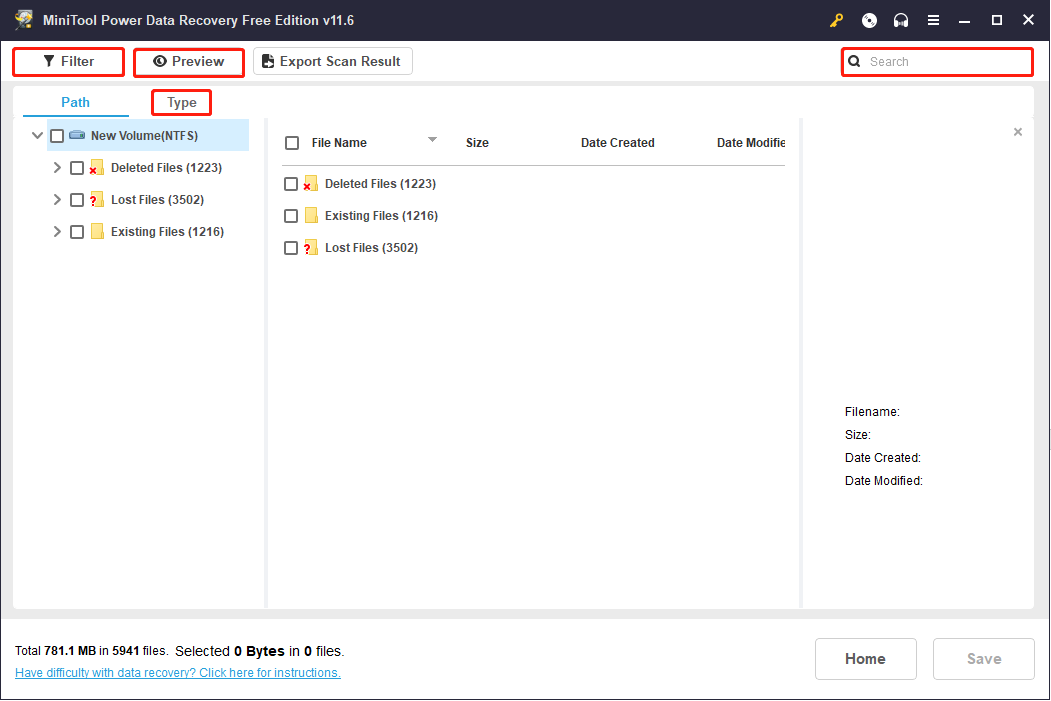The height and width of the screenshot is (701, 1051).
Task: Open the hamburger menu icon
Action: 933,21
